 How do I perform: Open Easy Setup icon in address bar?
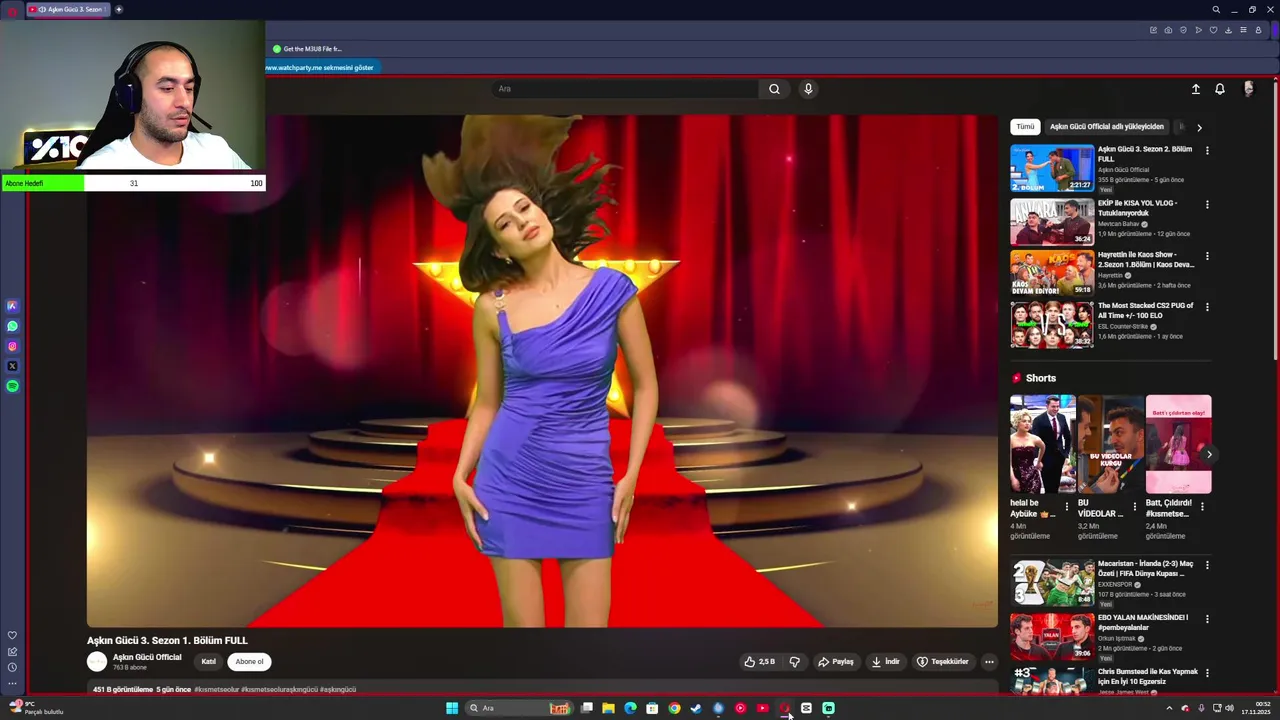tap(1243, 30)
